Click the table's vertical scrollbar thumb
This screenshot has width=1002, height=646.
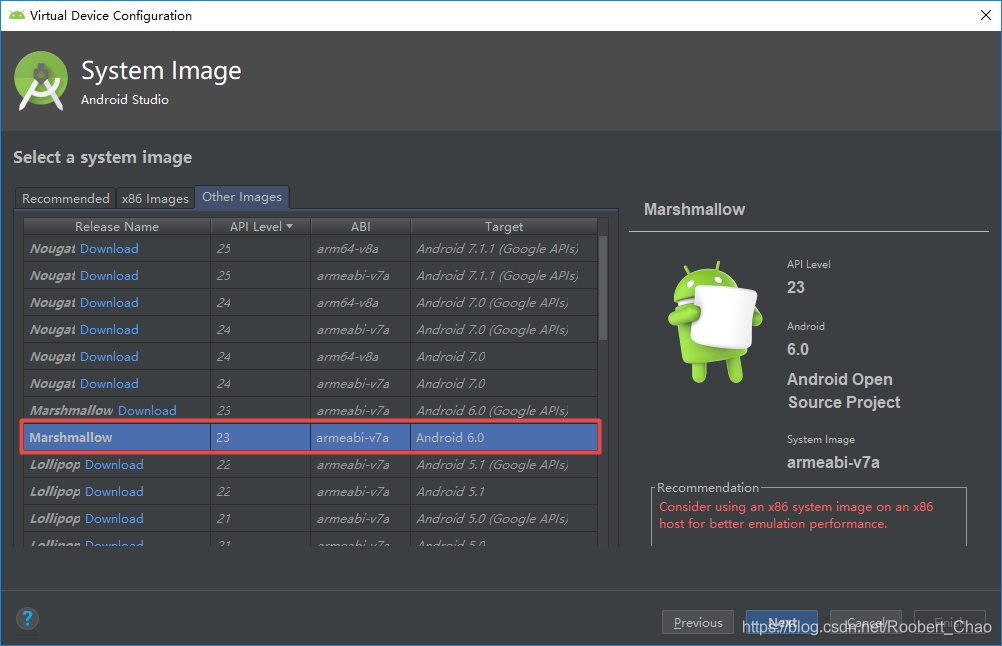tap(603, 288)
